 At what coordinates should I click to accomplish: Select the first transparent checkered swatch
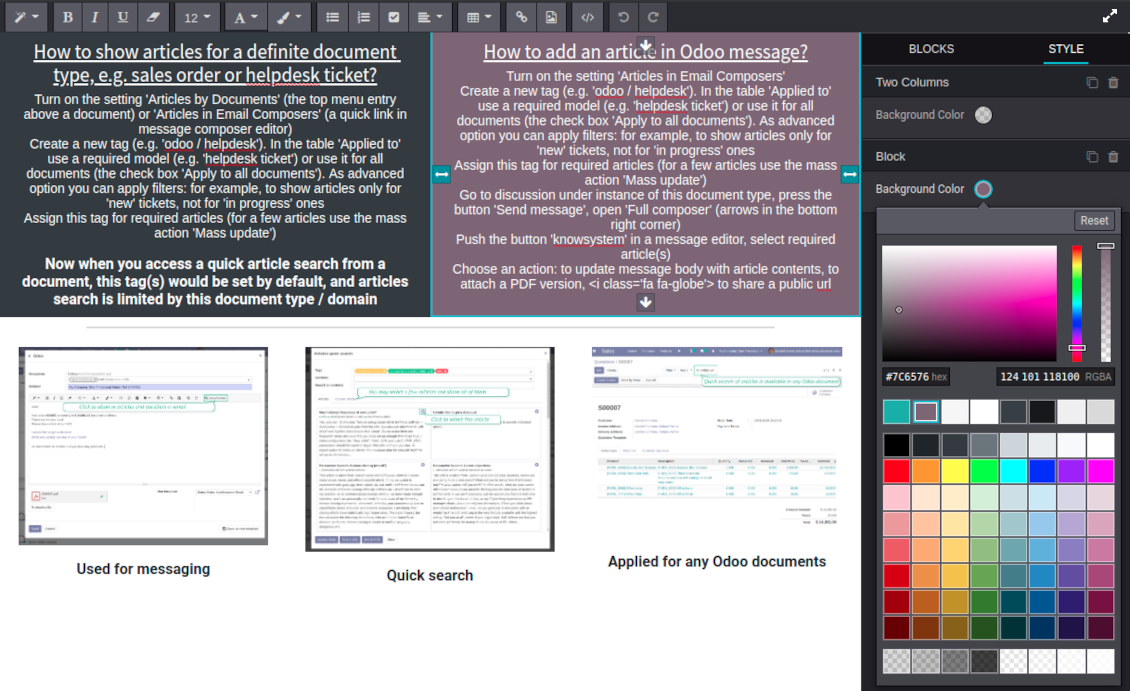[x=897, y=661]
